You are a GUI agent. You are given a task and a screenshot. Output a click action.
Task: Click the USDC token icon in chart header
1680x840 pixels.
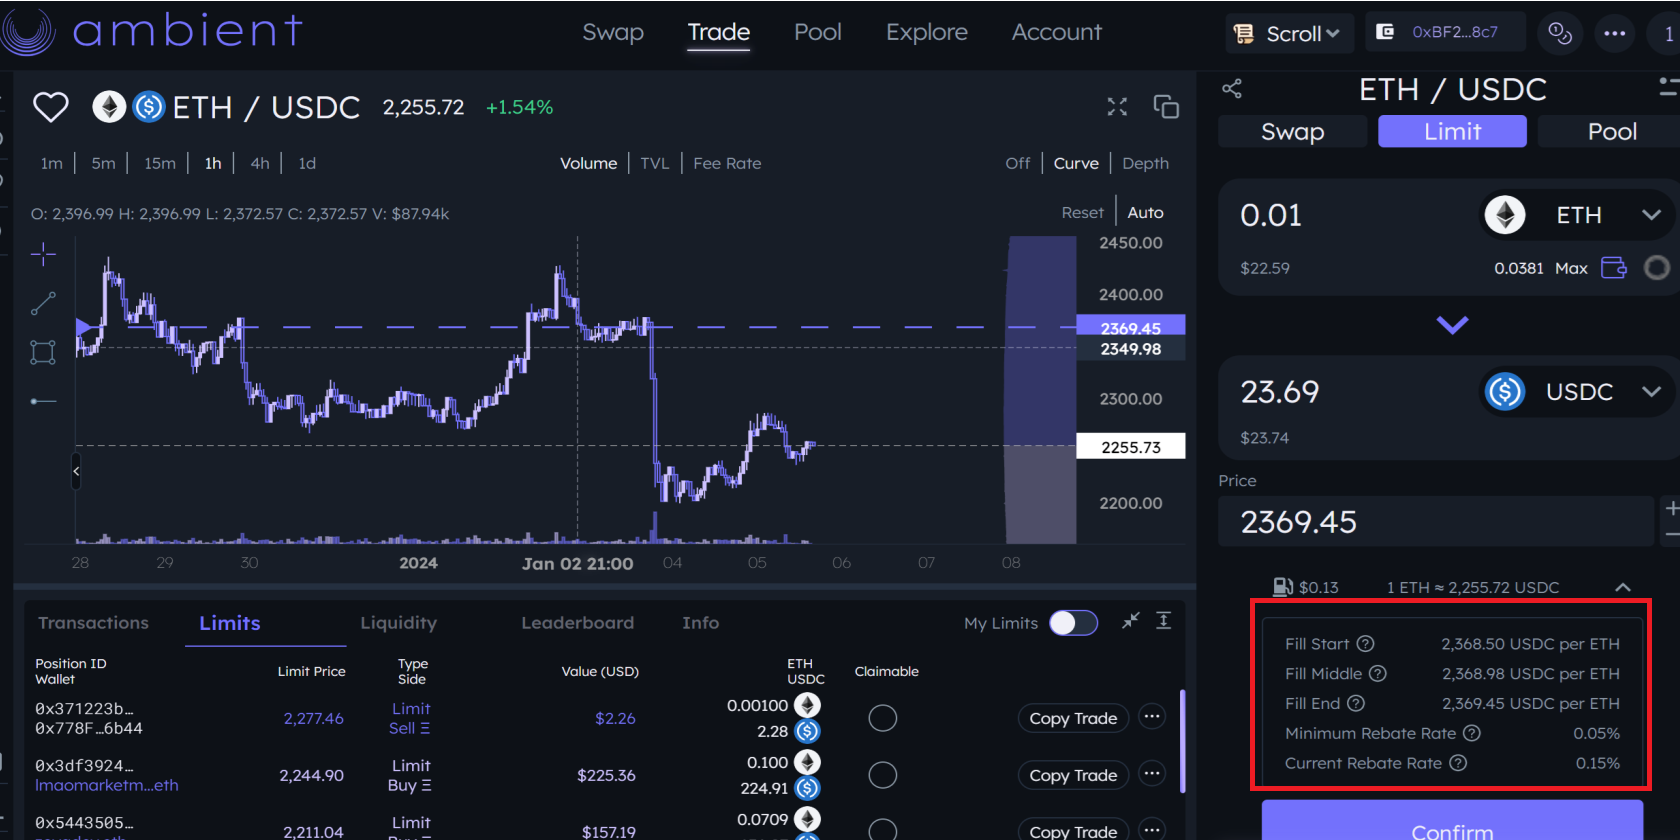(x=149, y=106)
